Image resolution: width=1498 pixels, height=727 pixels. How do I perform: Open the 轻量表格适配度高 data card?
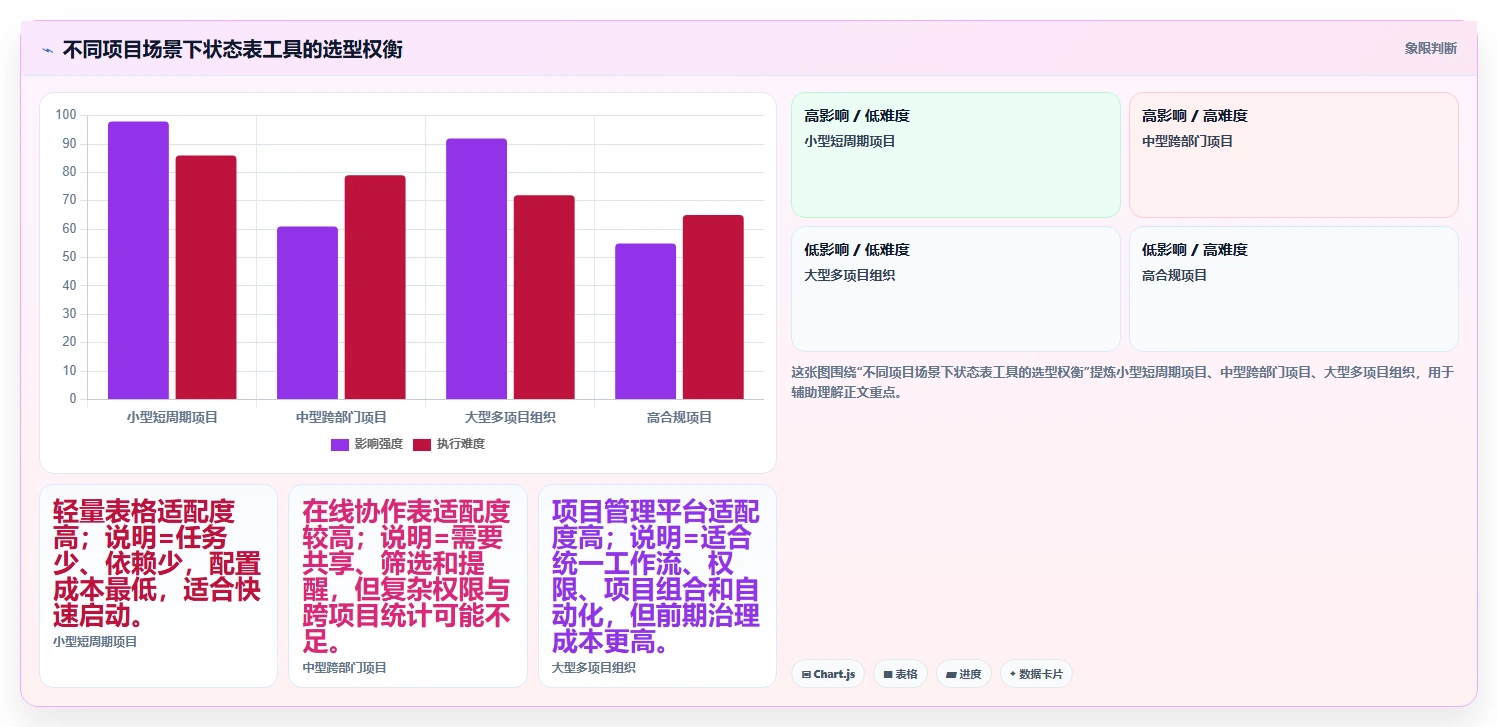[158, 586]
